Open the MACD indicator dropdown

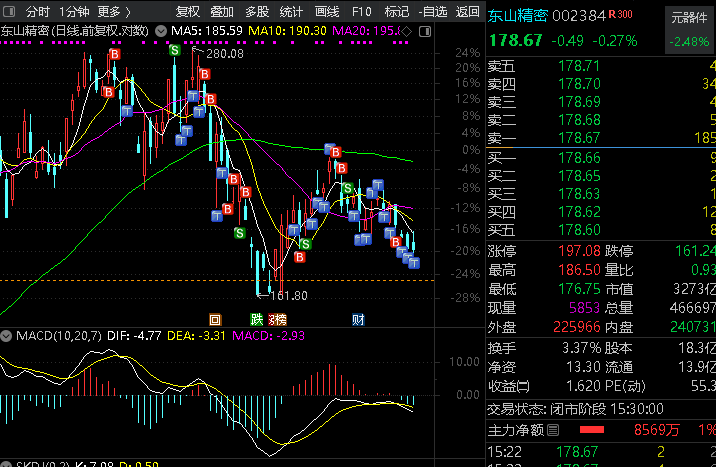coord(6,336)
